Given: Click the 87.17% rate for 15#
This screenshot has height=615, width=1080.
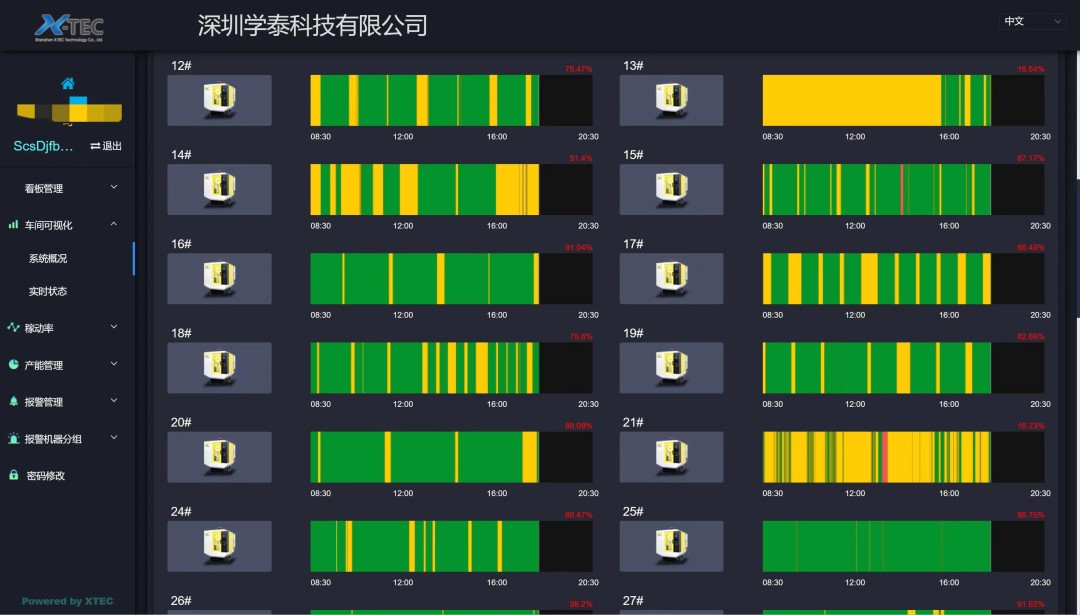Looking at the screenshot, I should pyautogui.click(x=1030, y=158).
